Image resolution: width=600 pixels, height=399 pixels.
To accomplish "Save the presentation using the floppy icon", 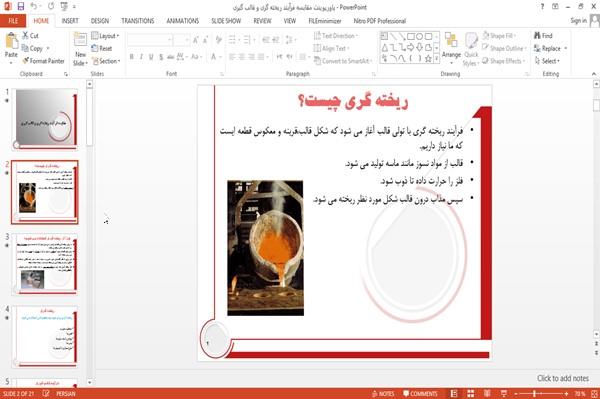I will click(21, 7).
